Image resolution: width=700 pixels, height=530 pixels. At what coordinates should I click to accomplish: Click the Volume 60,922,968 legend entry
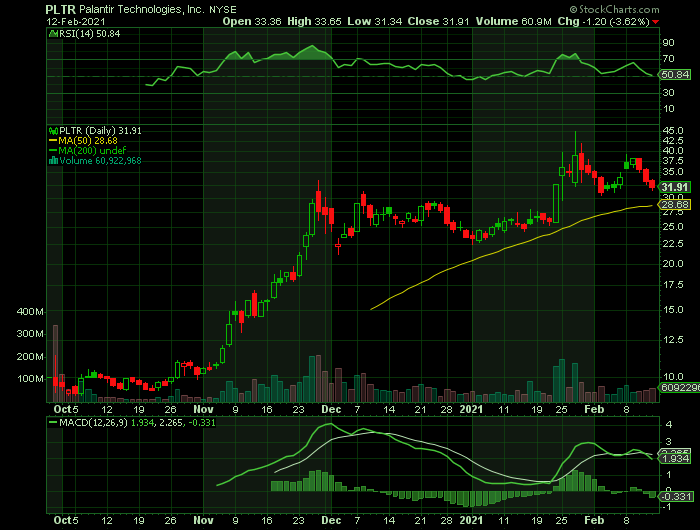coord(100,161)
